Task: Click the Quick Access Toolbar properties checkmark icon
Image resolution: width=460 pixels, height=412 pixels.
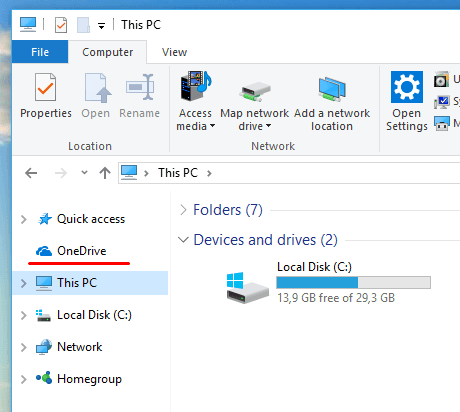Action: click(61, 25)
